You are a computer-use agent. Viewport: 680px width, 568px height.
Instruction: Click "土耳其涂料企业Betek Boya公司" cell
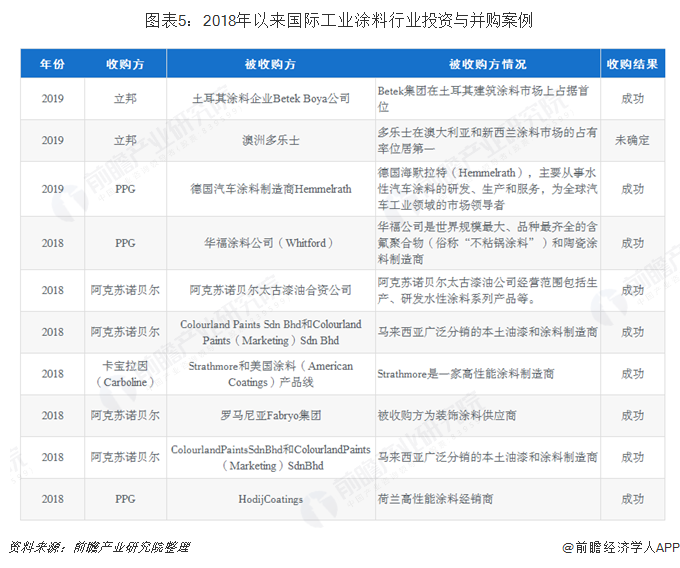click(271, 99)
